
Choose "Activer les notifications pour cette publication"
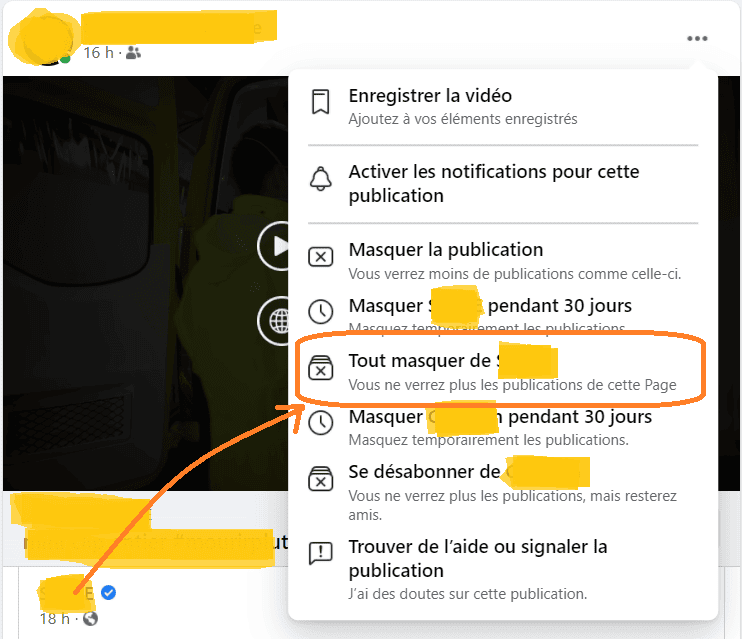(494, 184)
